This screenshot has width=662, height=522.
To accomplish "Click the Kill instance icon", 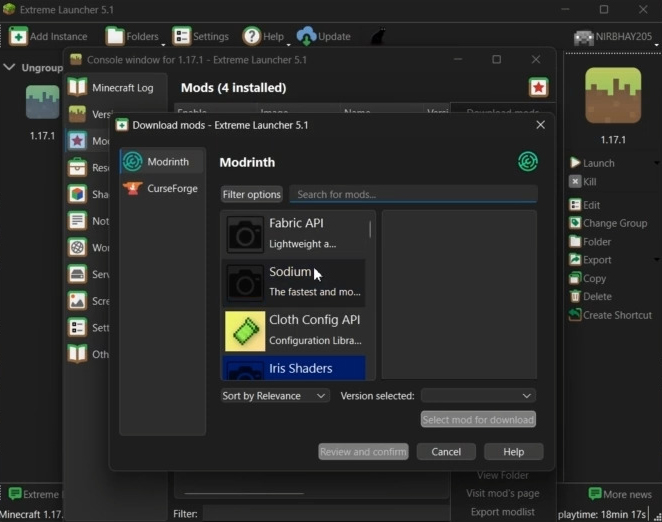I will [x=575, y=182].
